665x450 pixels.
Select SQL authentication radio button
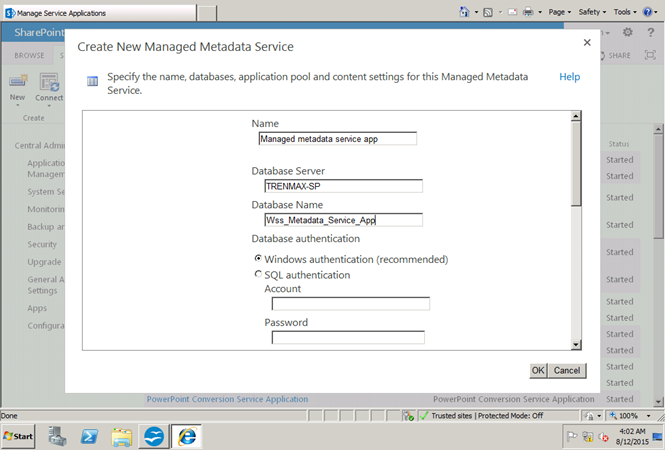tap(258, 274)
